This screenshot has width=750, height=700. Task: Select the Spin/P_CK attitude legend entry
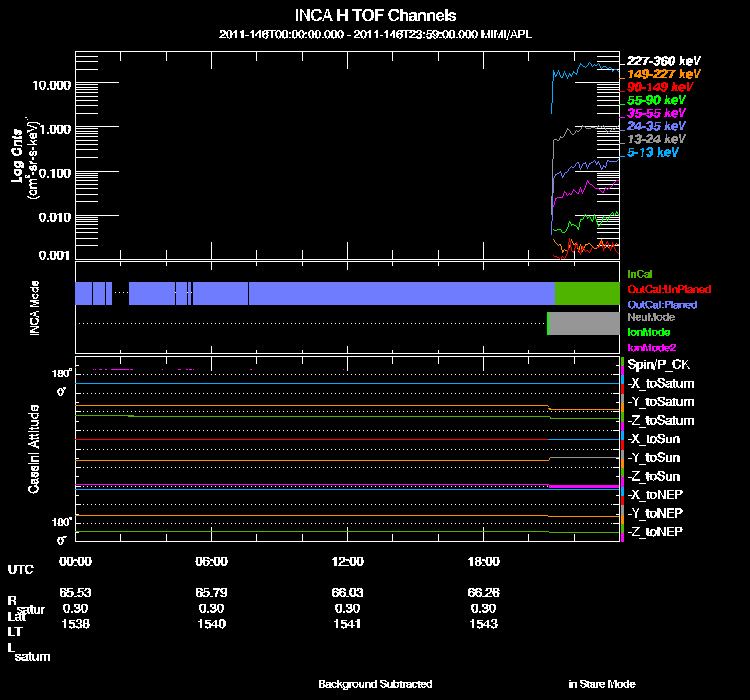(660, 365)
